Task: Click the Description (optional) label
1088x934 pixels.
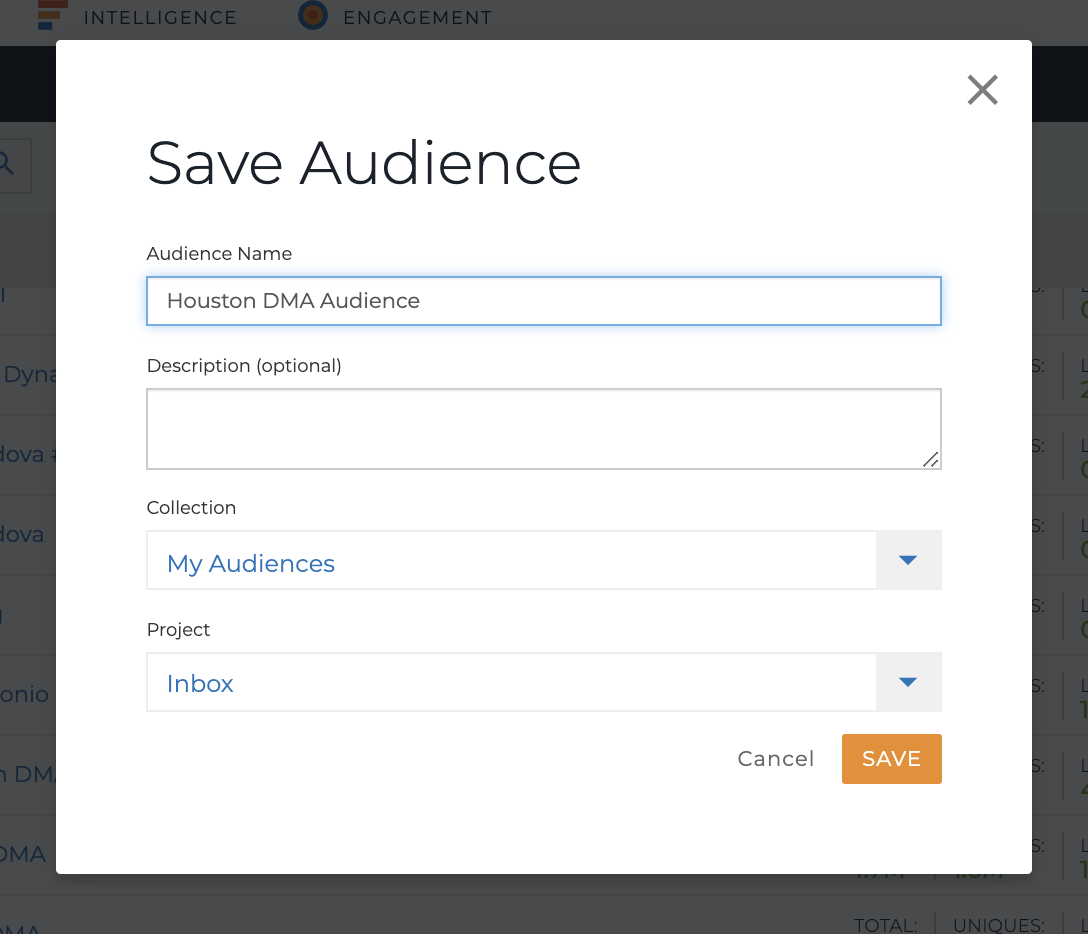Action: coord(244,366)
